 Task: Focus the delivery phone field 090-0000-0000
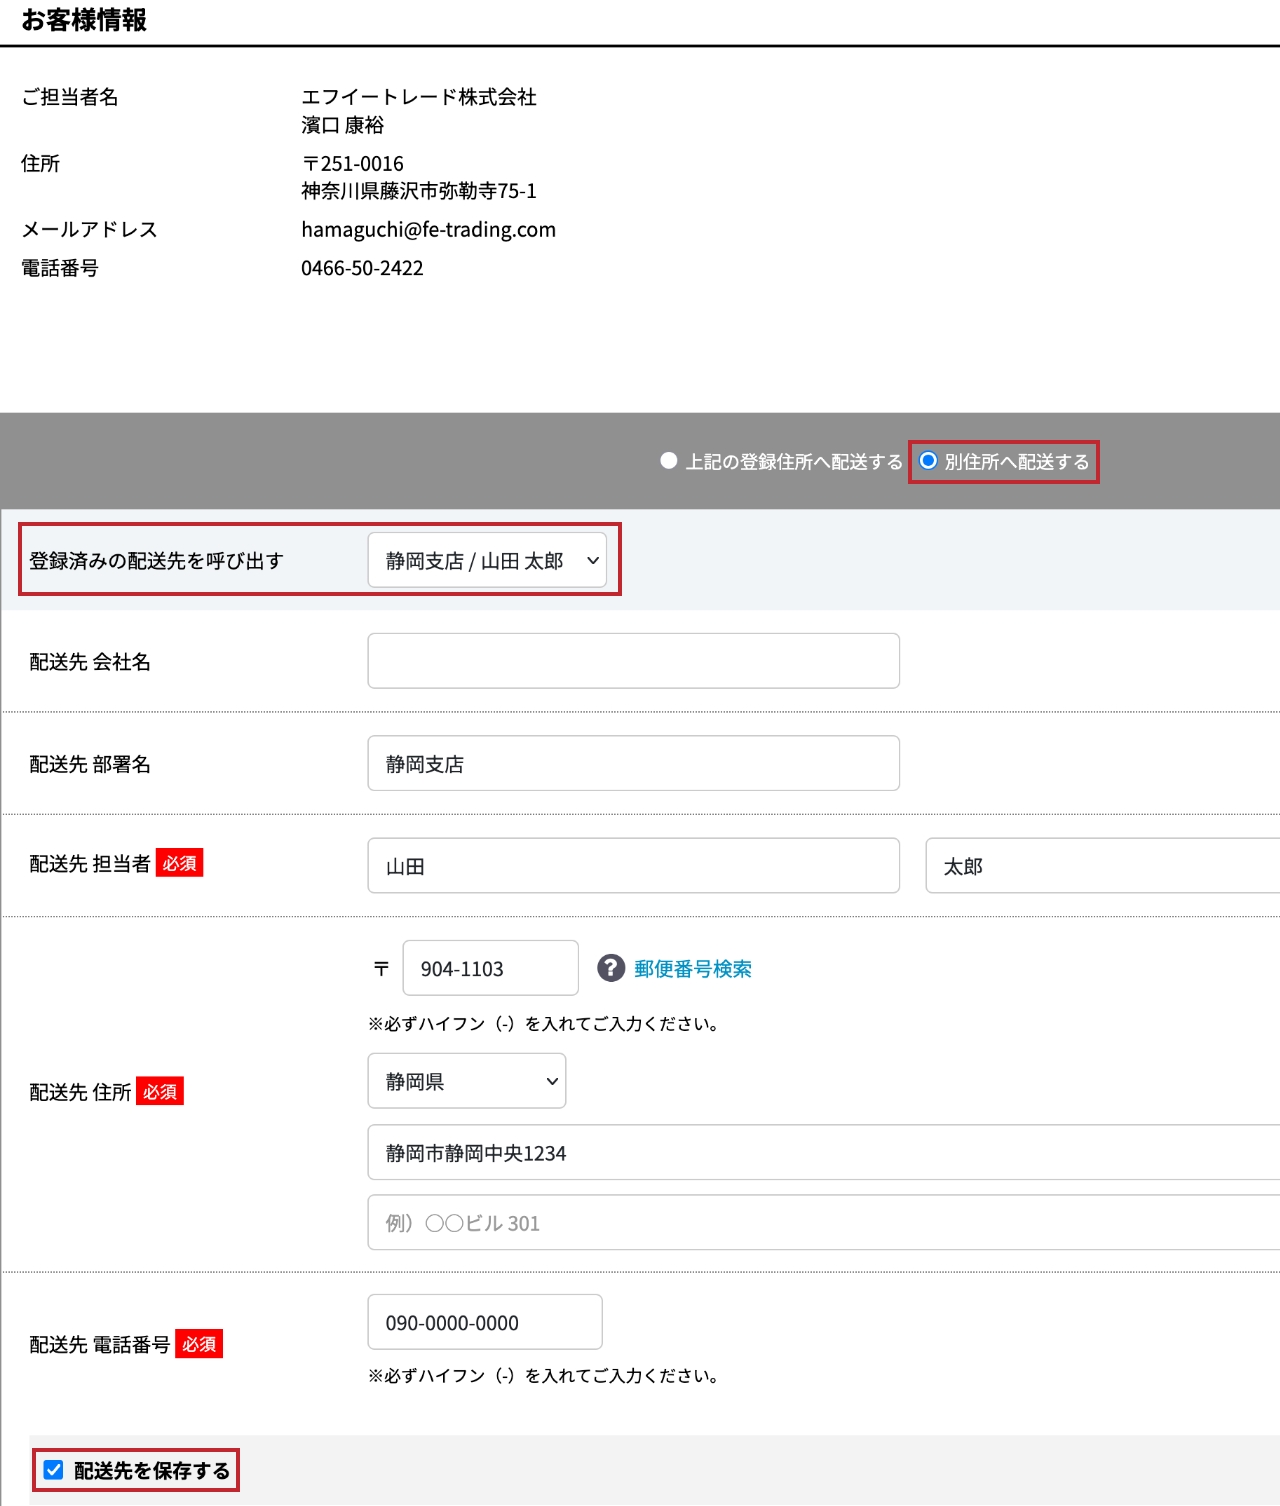(x=485, y=1322)
